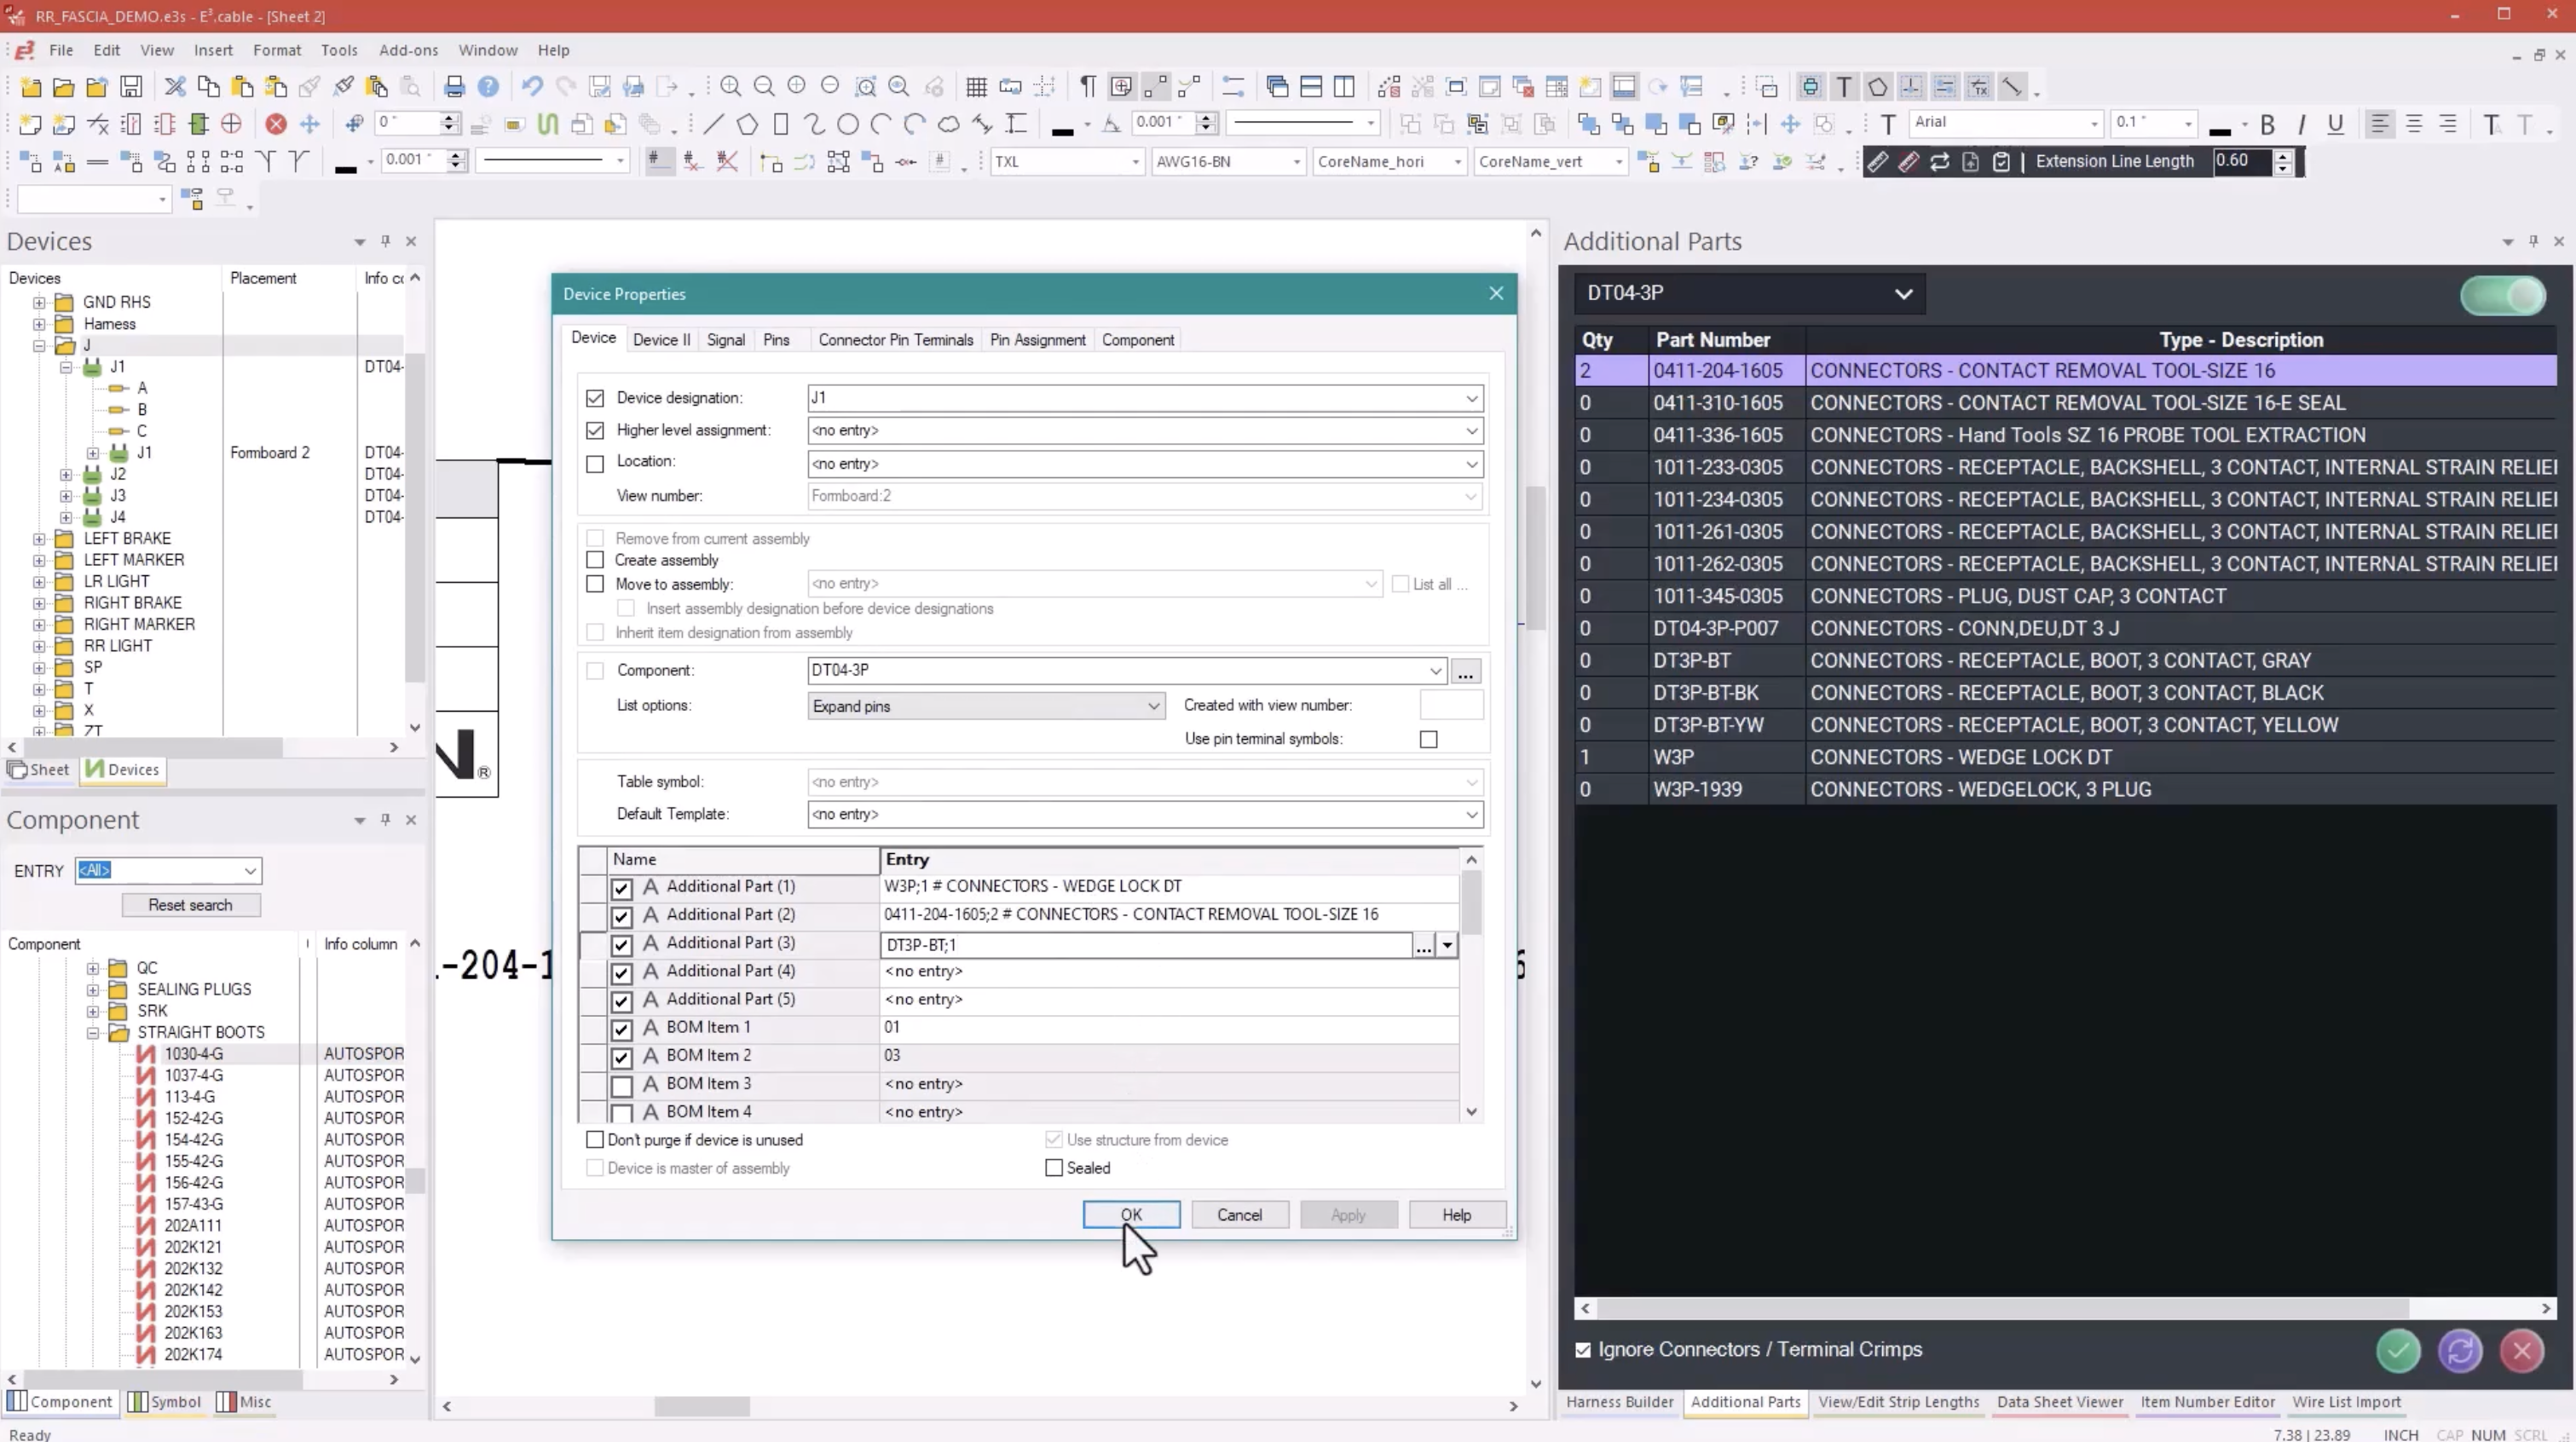Open the TXL wire type dropdown
Screen dimensions: 2576x1442
coord(1135,162)
